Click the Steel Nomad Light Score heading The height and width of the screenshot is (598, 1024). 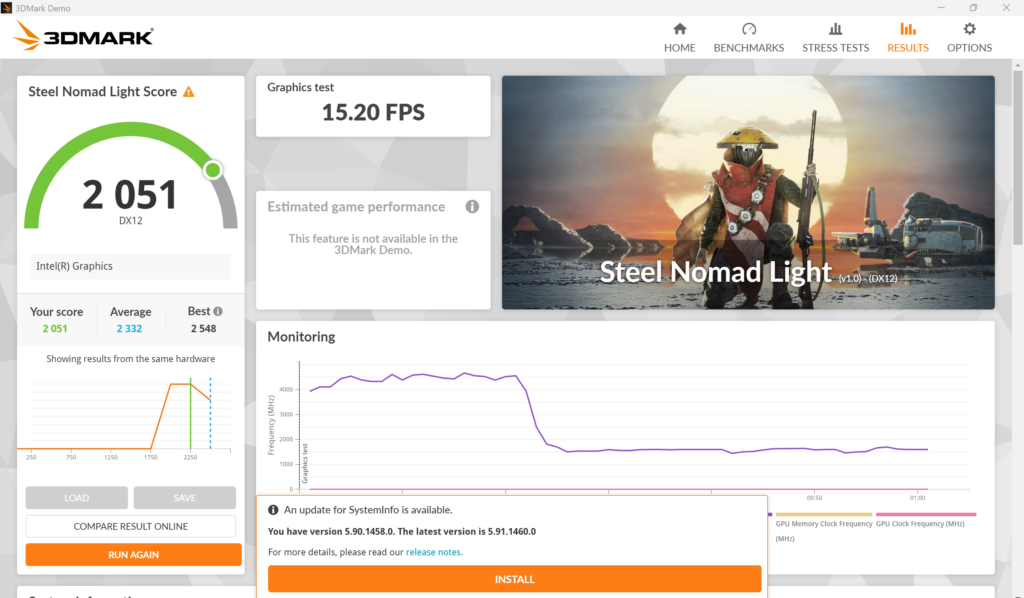point(103,92)
